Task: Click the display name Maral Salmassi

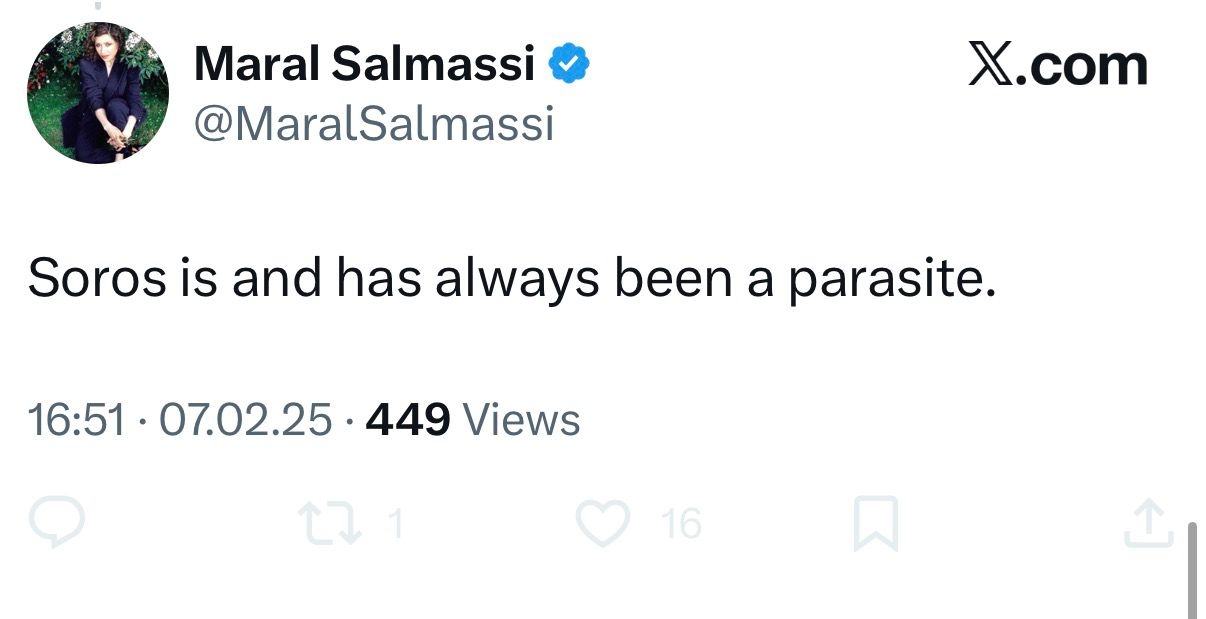Action: click(x=364, y=66)
